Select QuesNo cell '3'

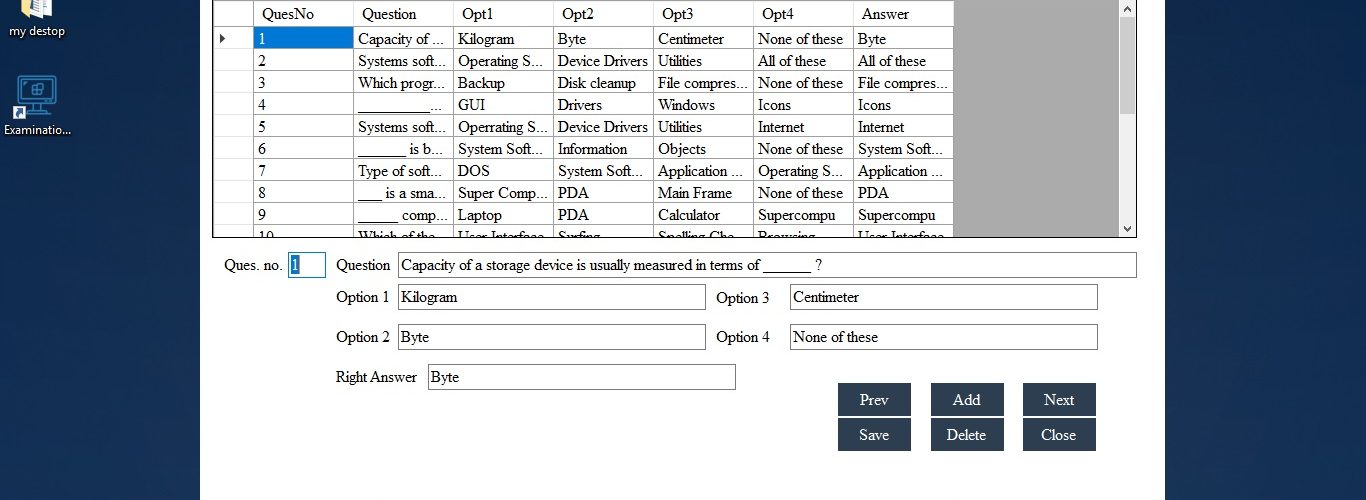tap(303, 83)
